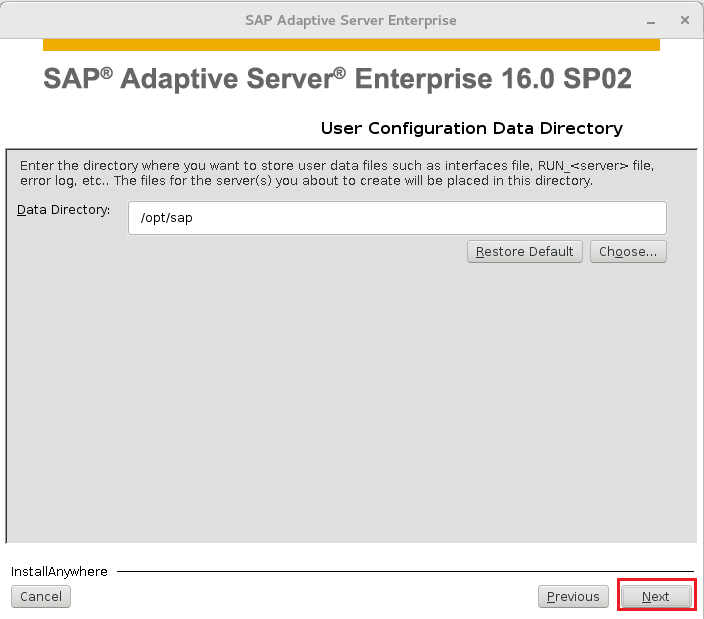704x619 pixels.
Task: Click the window title bar text
Action: 351,20
